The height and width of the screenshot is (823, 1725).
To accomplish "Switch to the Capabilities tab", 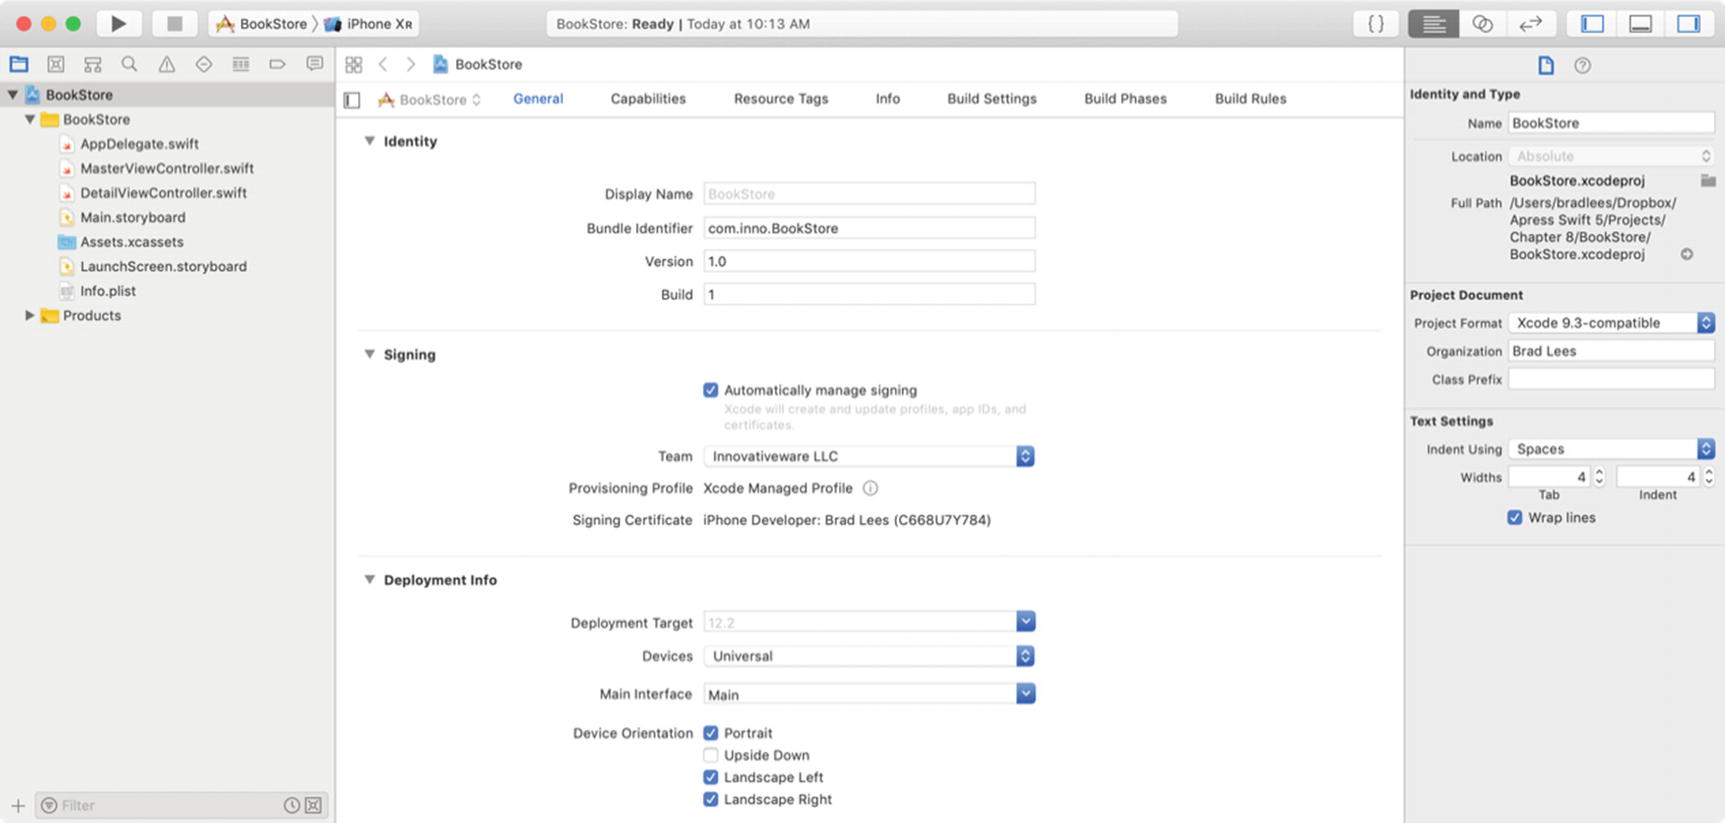I will [x=648, y=99].
